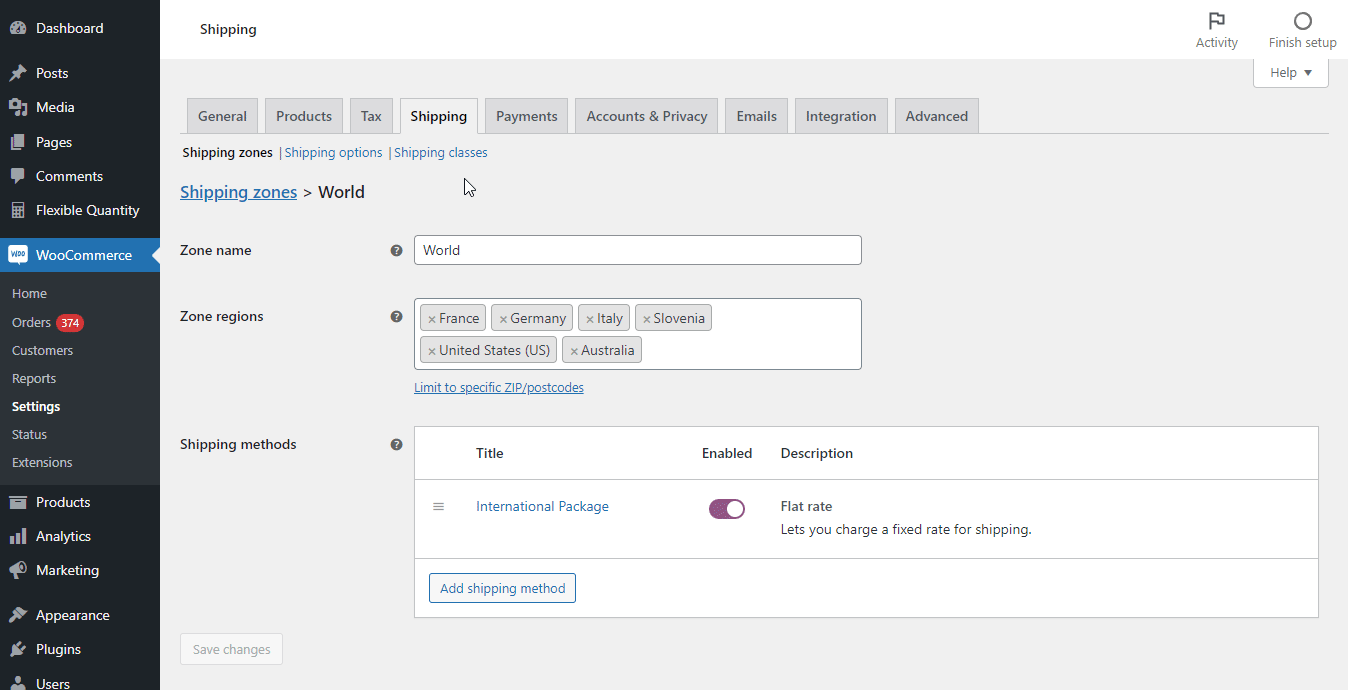
Task: Click Limit to specific ZIP/postcodes link
Action: [499, 387]
